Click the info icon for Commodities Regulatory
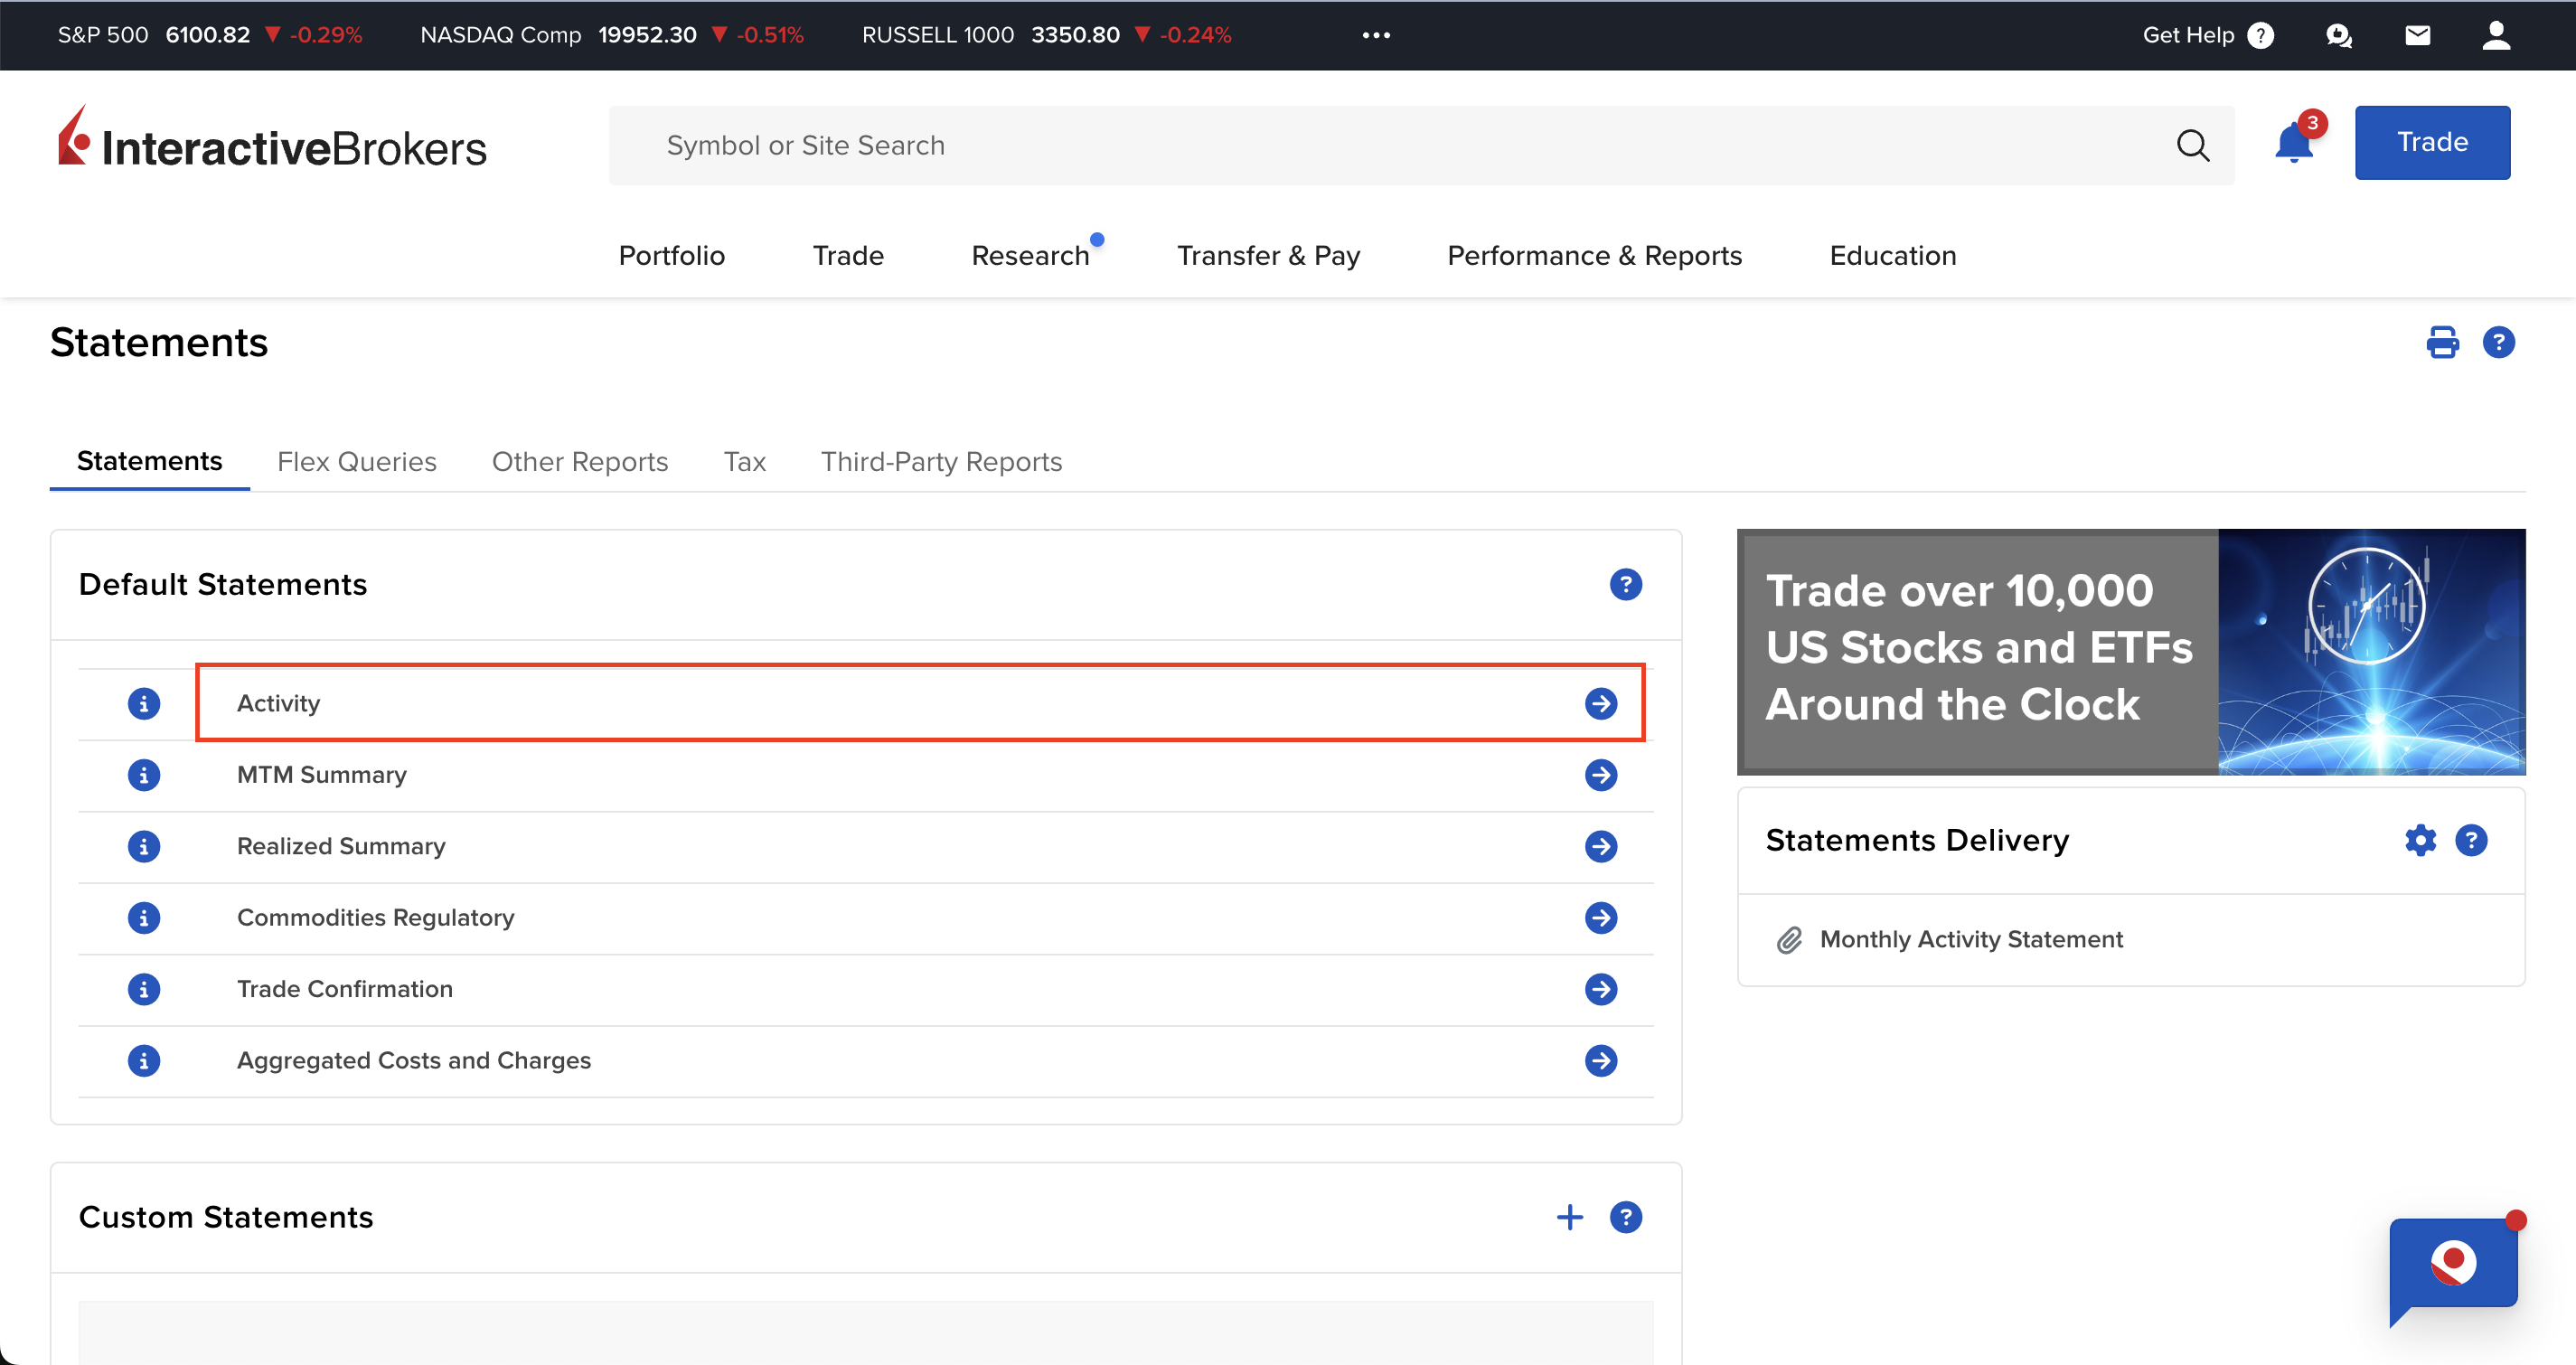Screen dimensions: 2576x1365 [144, 918]
